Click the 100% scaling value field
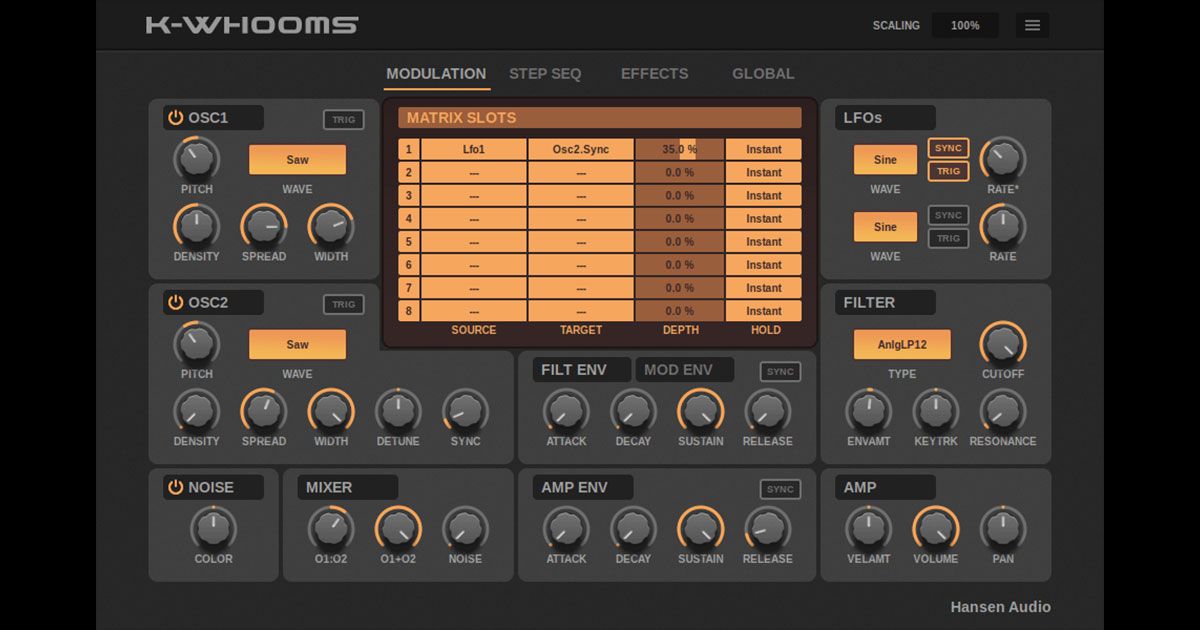Image resolution: width=1200 pixels, height=630 pixels. pyautogui.click(x=964, y=25)
